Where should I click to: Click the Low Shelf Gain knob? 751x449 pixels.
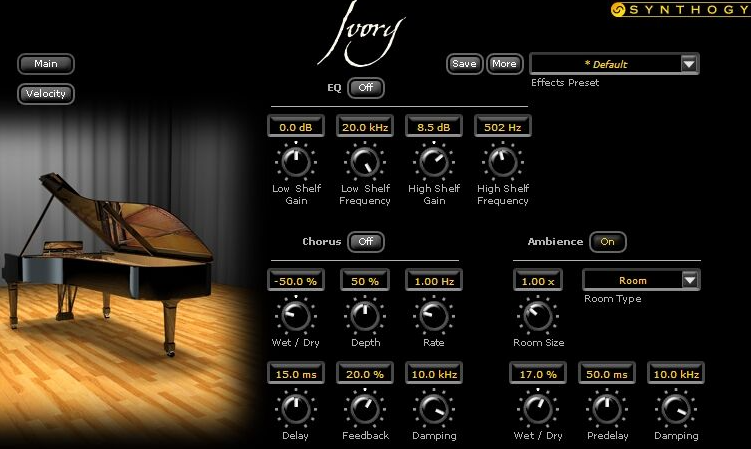296,162
